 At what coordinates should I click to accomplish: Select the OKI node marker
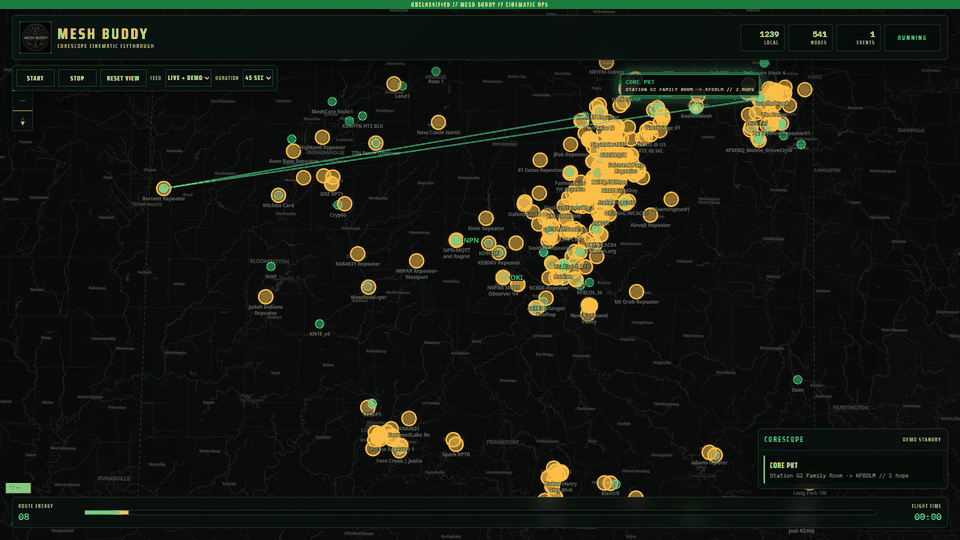pyautogui.click(x=503, y=277)
